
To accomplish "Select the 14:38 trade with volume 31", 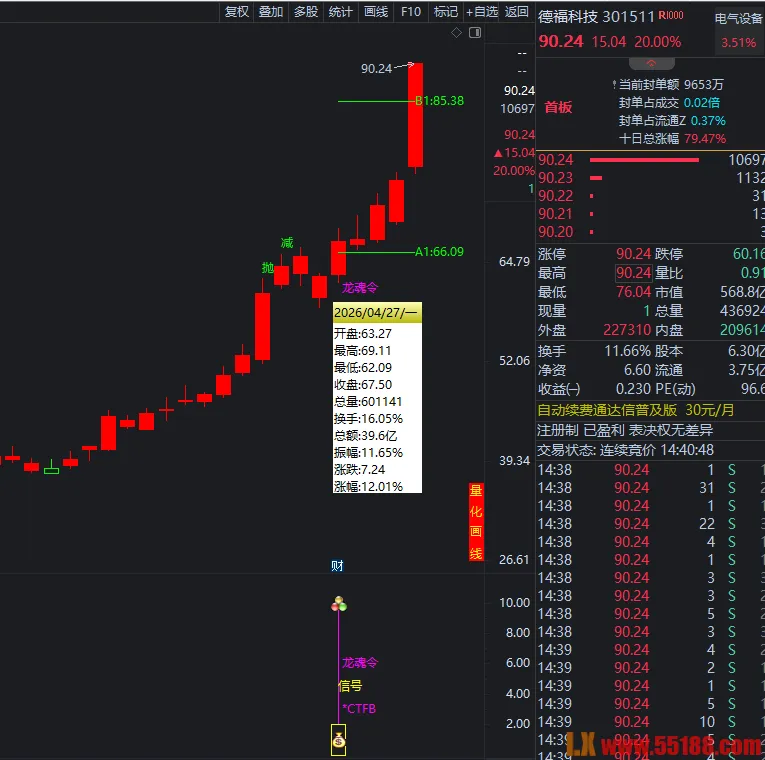I will point(650,488).
